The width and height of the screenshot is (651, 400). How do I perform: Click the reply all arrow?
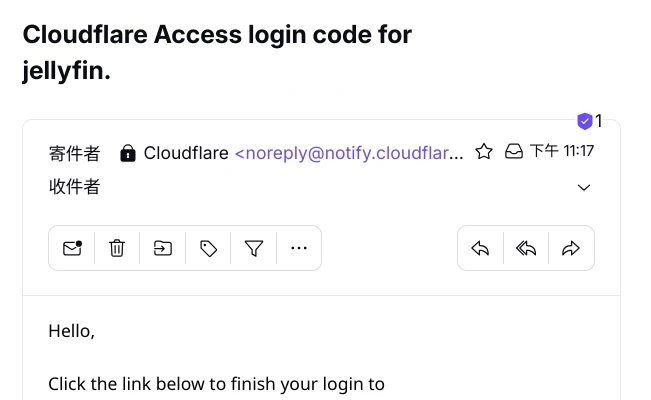tap(526, 249)
